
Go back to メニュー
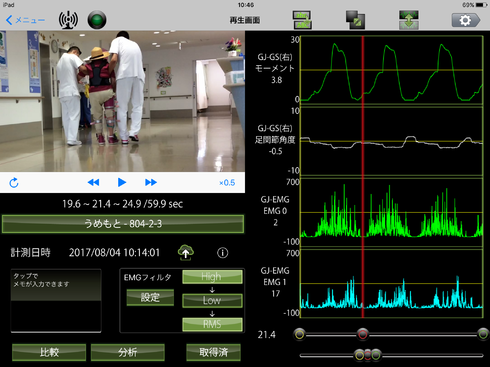tap(25, 20)
